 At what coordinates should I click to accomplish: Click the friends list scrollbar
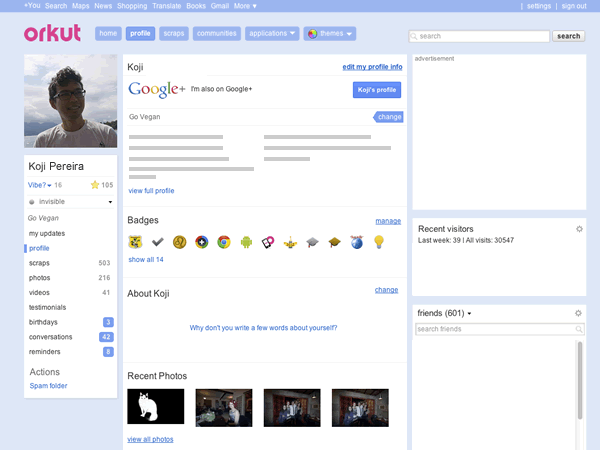click(x=579, y=380)
